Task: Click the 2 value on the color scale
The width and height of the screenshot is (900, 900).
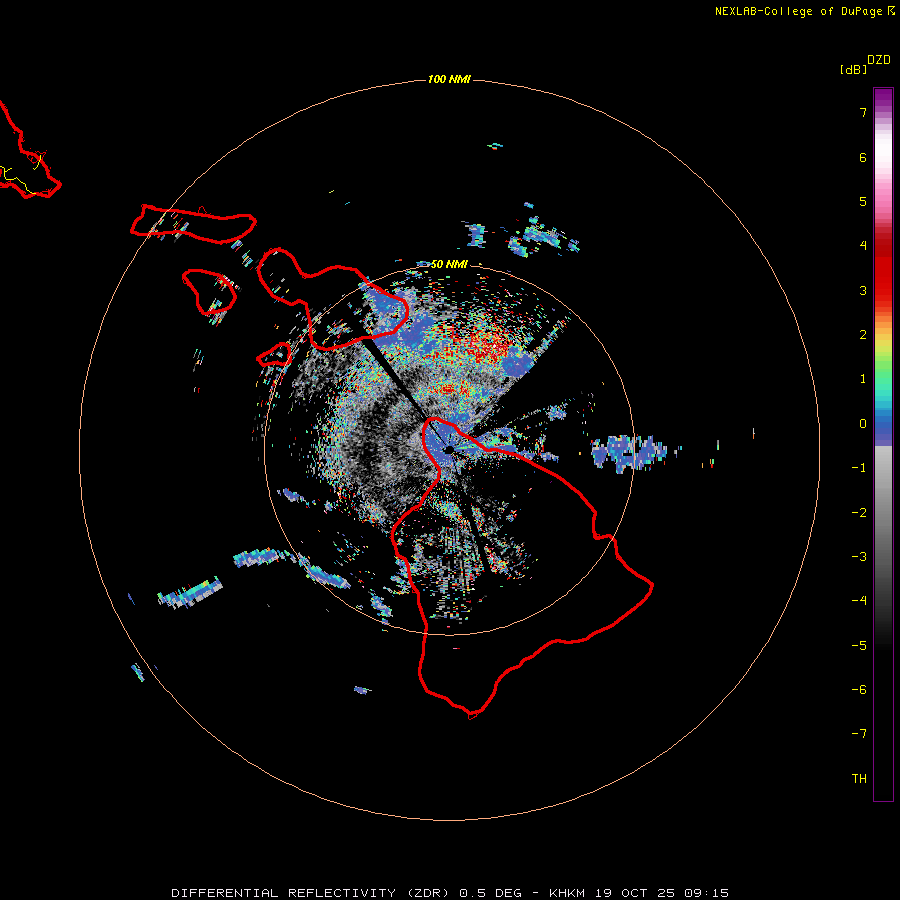Action: point(863,335)
